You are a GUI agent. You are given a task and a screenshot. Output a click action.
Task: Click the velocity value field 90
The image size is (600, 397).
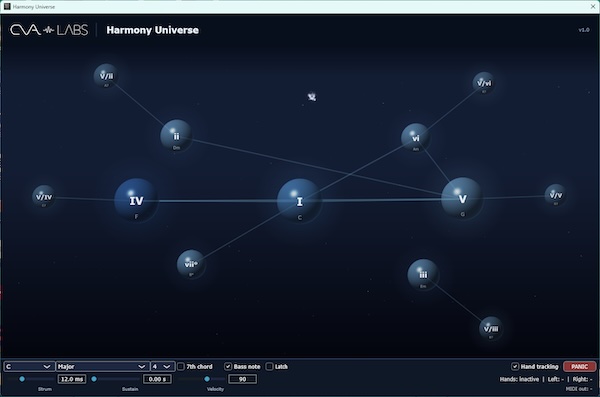pos(242,379)
